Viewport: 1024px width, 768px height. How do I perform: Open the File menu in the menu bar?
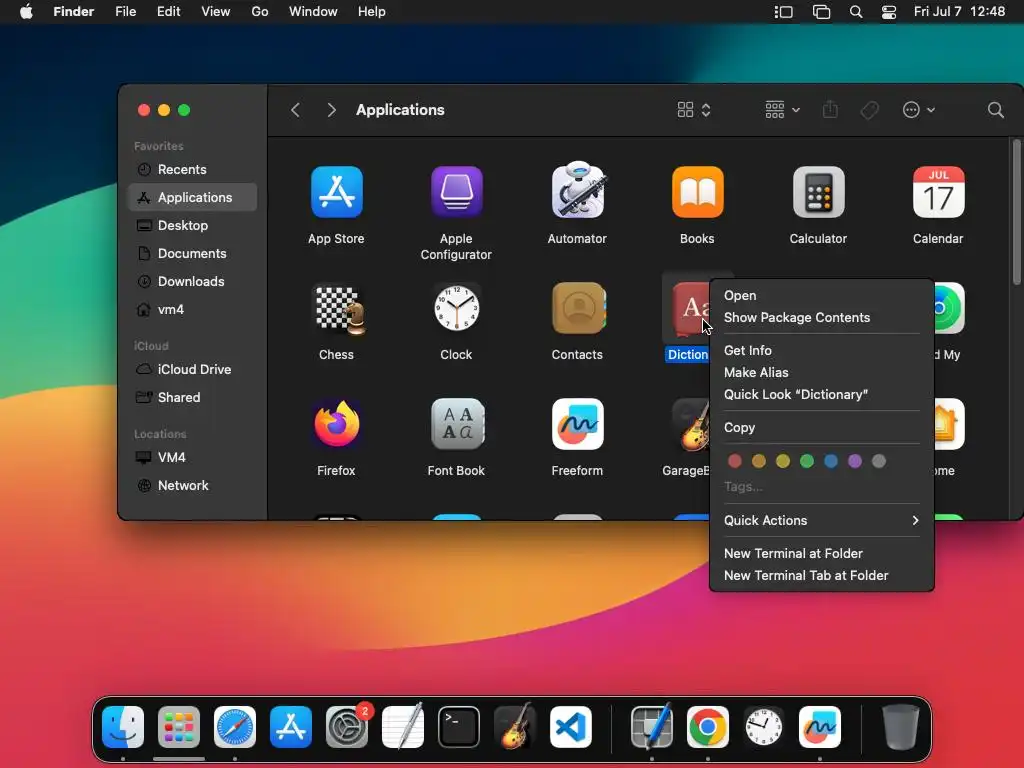[125, 12]
